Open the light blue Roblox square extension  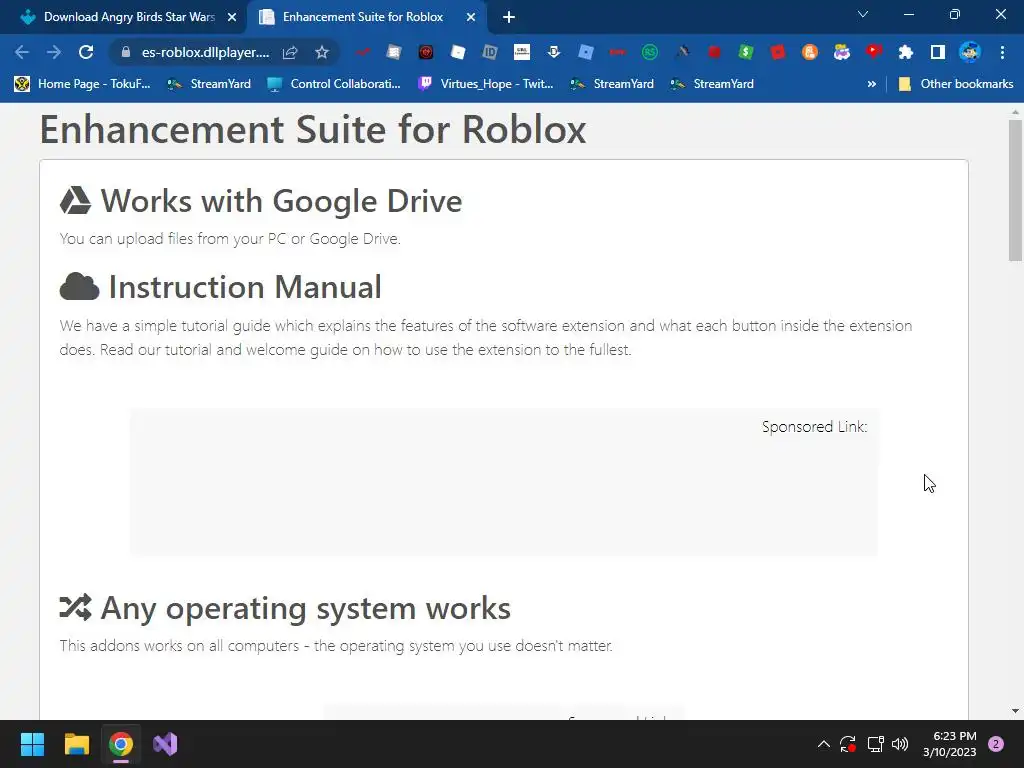pos(586,52)
